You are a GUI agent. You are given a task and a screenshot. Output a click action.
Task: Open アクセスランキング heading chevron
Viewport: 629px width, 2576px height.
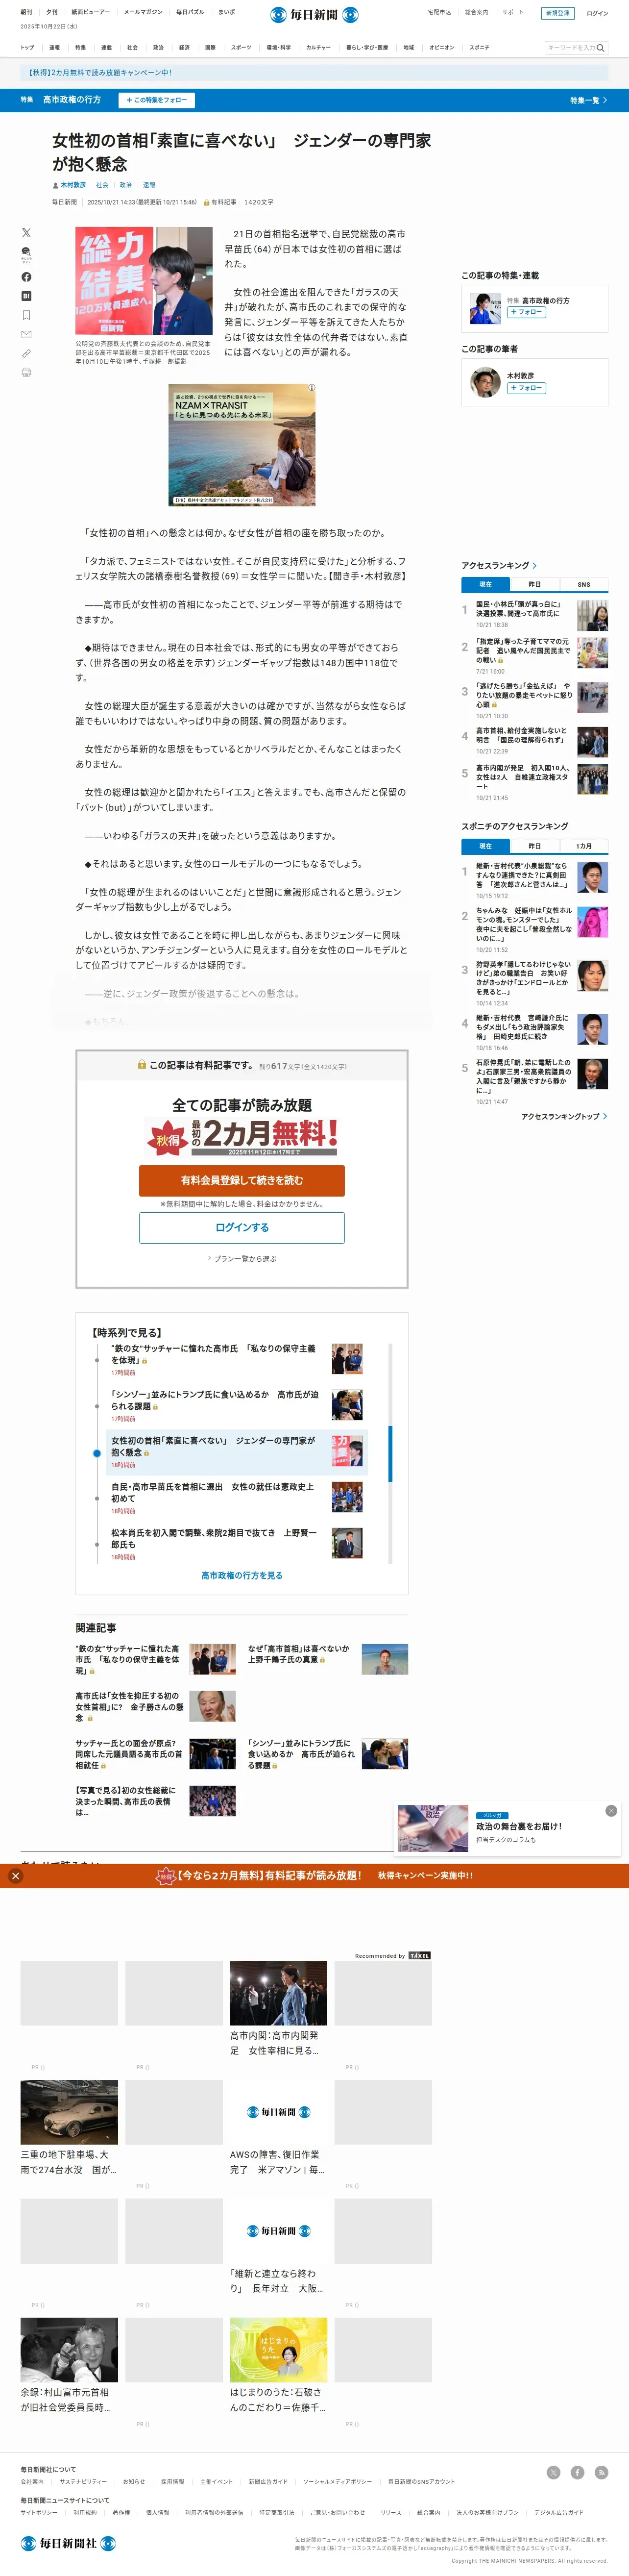pyautogui.click(x=535, y=566)
